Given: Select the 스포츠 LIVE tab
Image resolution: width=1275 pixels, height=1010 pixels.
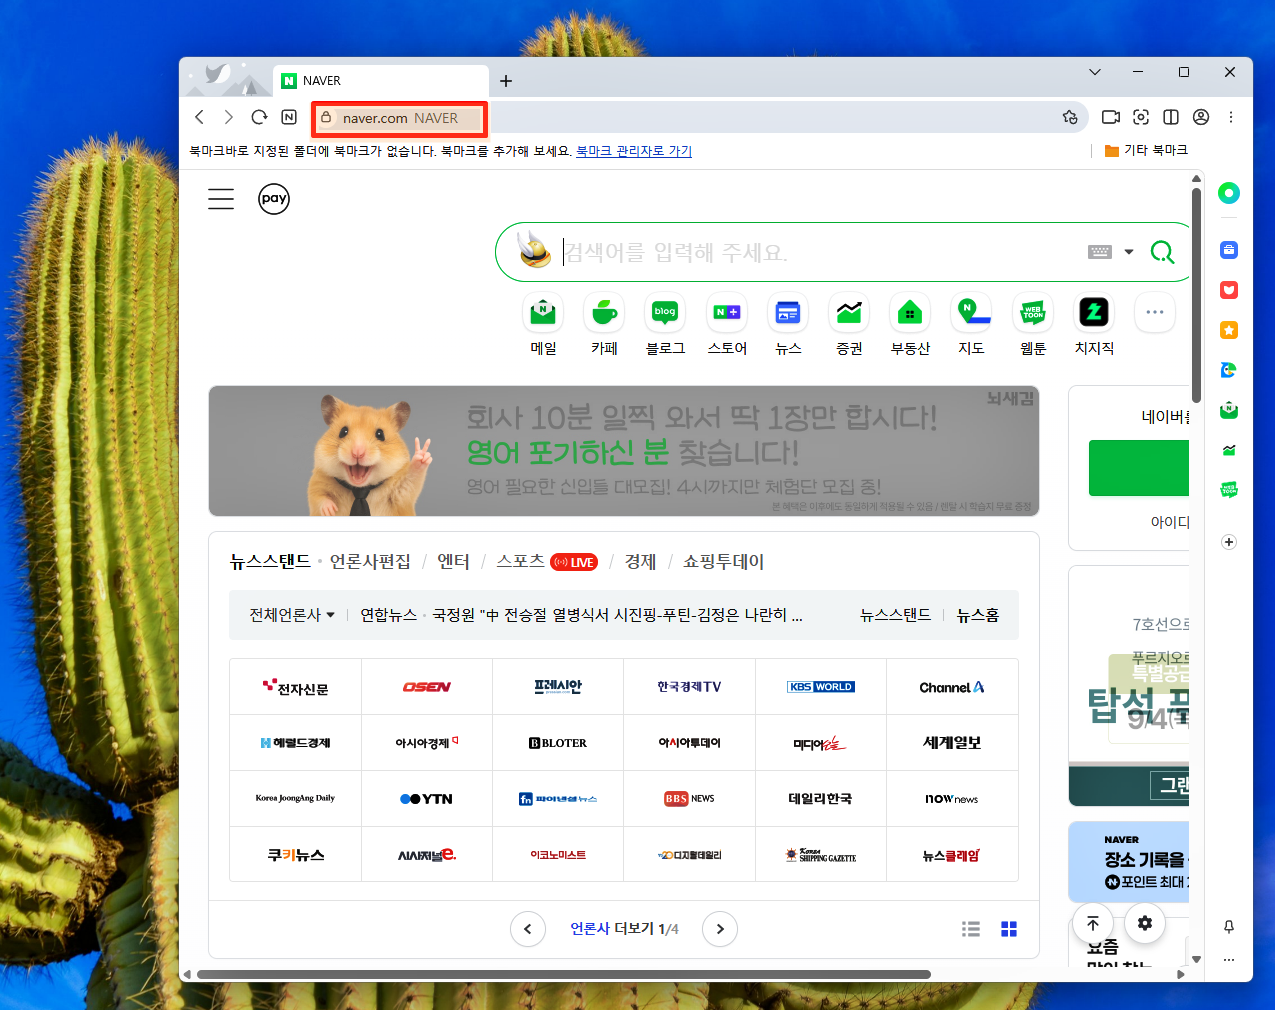Looking at the screenshot, I should pyautogui.click(x=547, y=562).
